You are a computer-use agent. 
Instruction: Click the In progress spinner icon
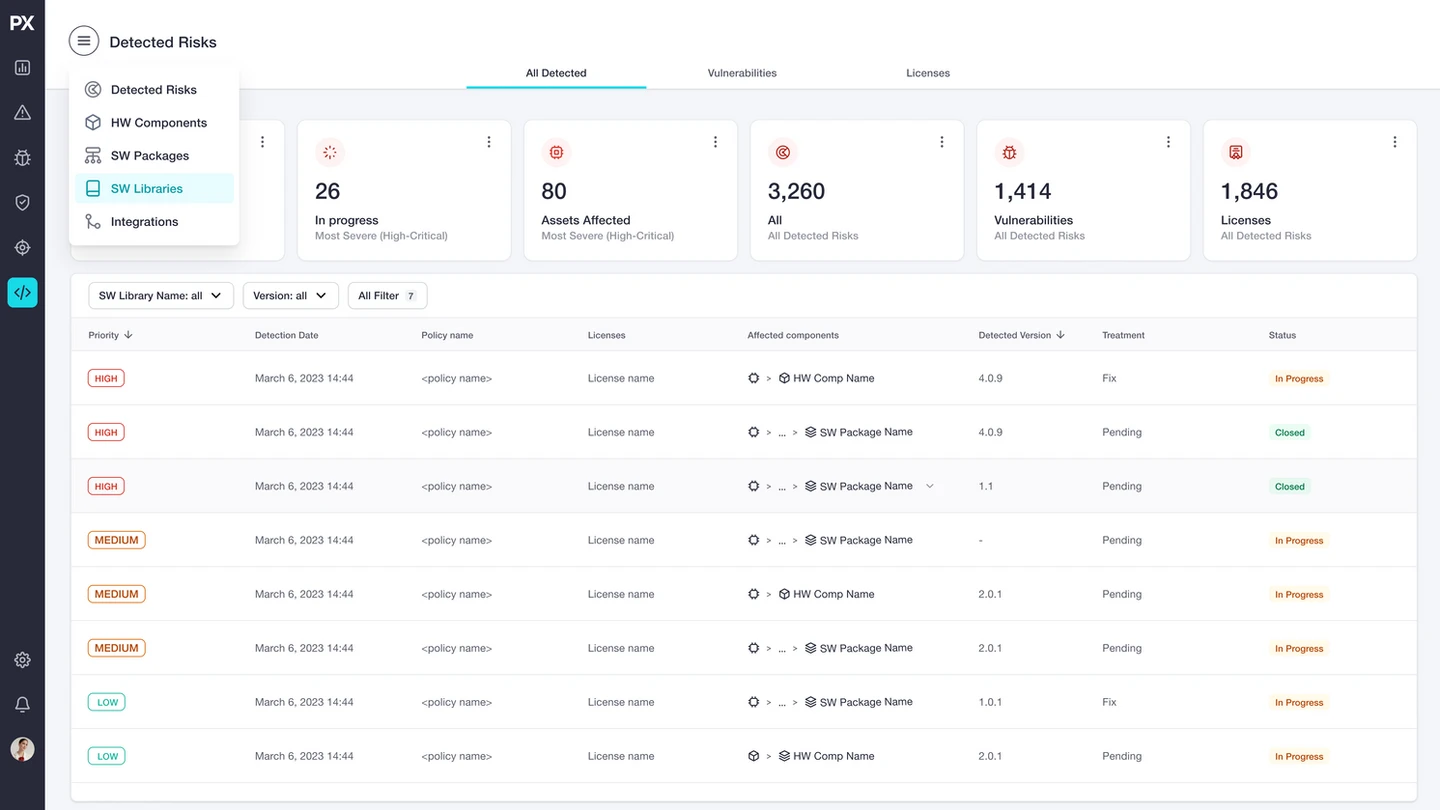pyautogui.click(x=330, y=152)
